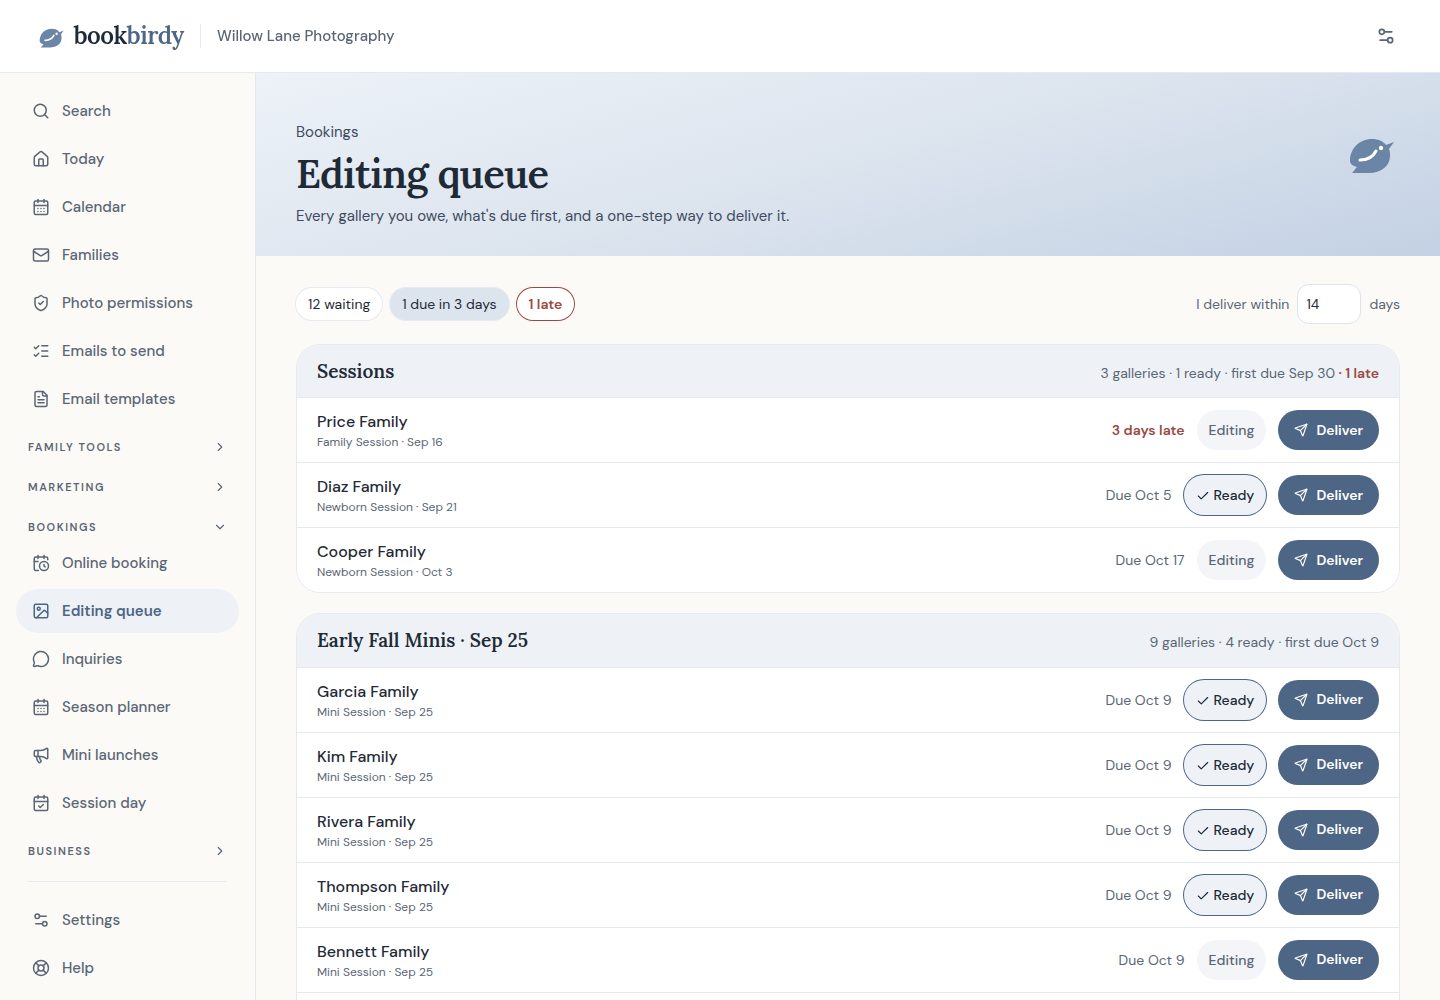Screen dimensions: 1440x1000
Task: Deliver the Garcia Family gallery
Action: tap(1328, 700)
